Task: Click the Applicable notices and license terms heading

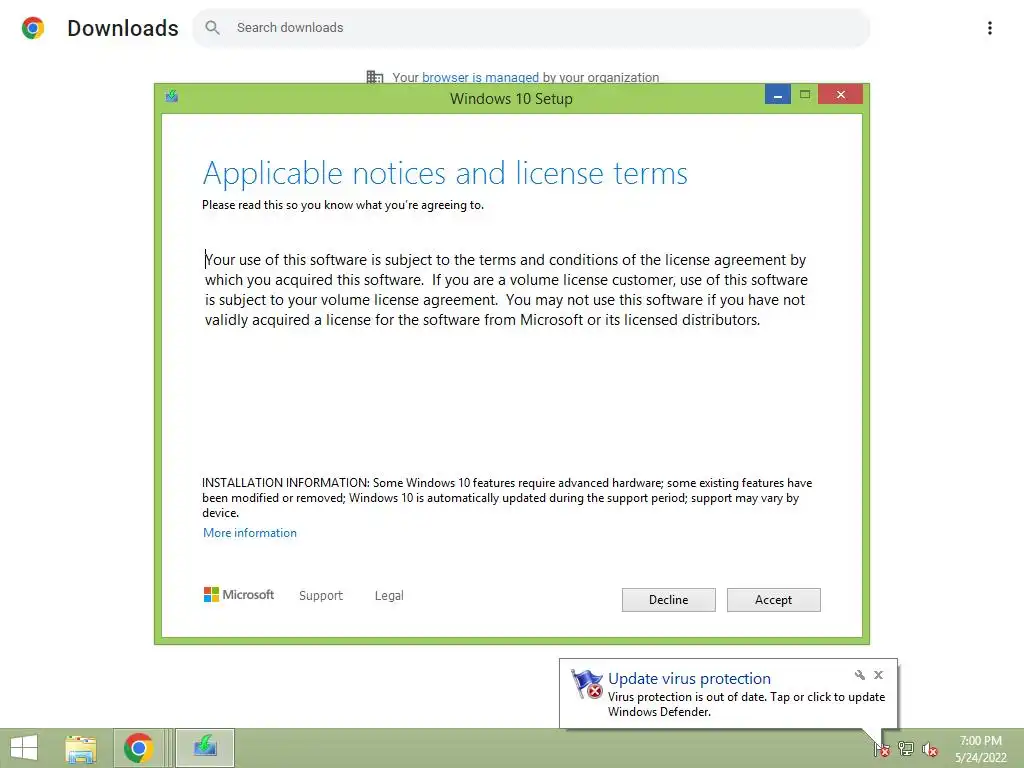Action: [x=445, y=173]
